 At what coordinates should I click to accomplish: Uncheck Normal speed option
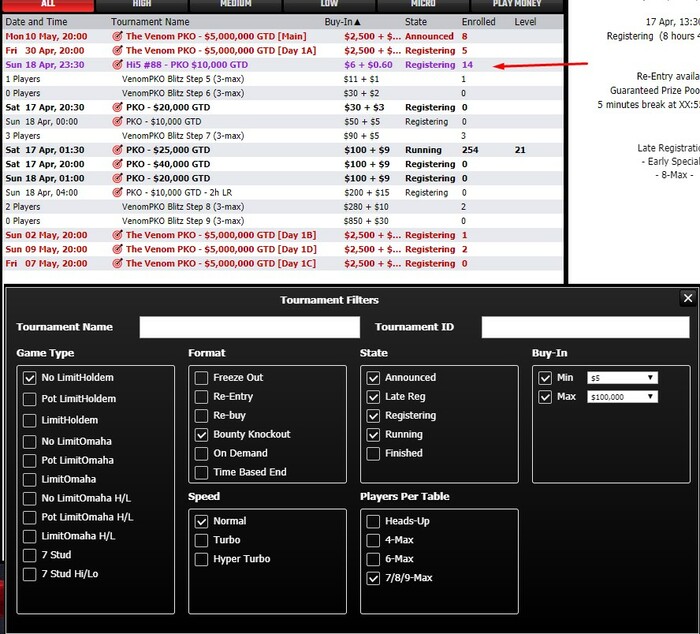coord(201,521)
